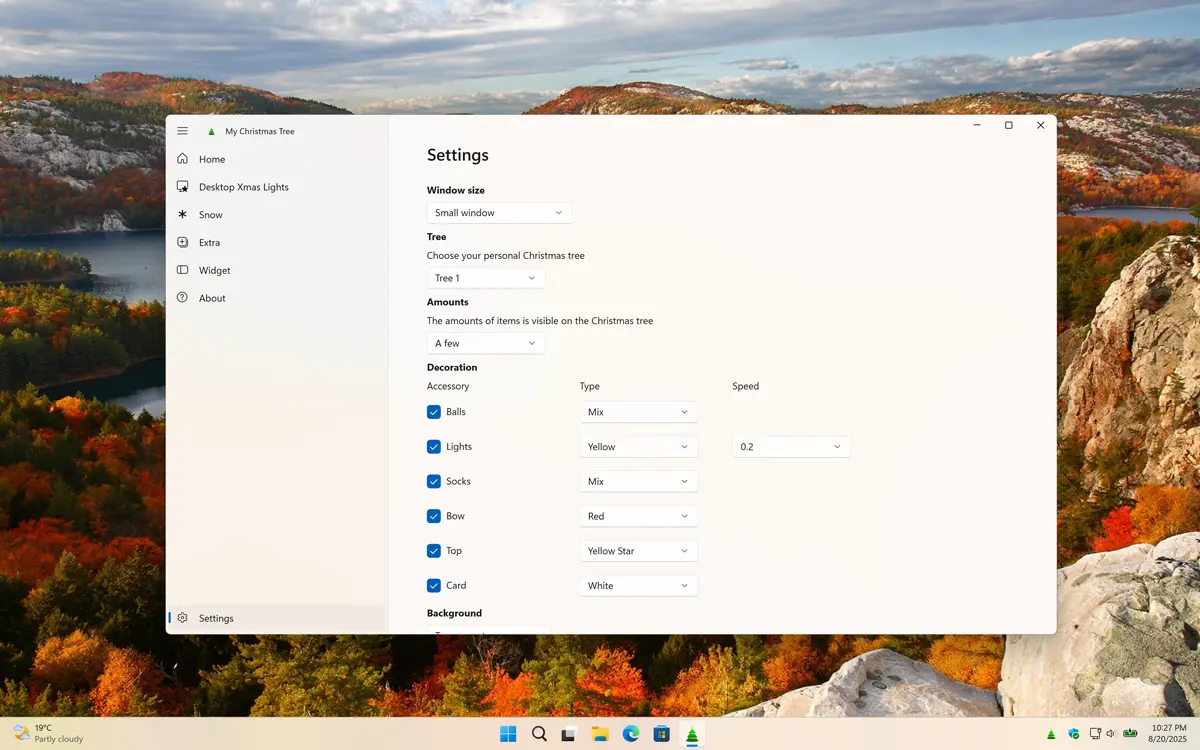Uncheck the Balls accessory checkbox

pyautogui.click(x=434, y=412)
